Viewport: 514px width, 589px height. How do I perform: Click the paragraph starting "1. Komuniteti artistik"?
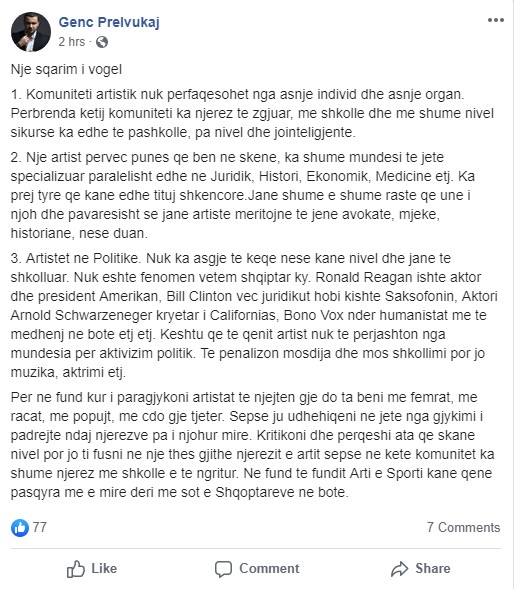pyautogui.click(x=252, y=113)
